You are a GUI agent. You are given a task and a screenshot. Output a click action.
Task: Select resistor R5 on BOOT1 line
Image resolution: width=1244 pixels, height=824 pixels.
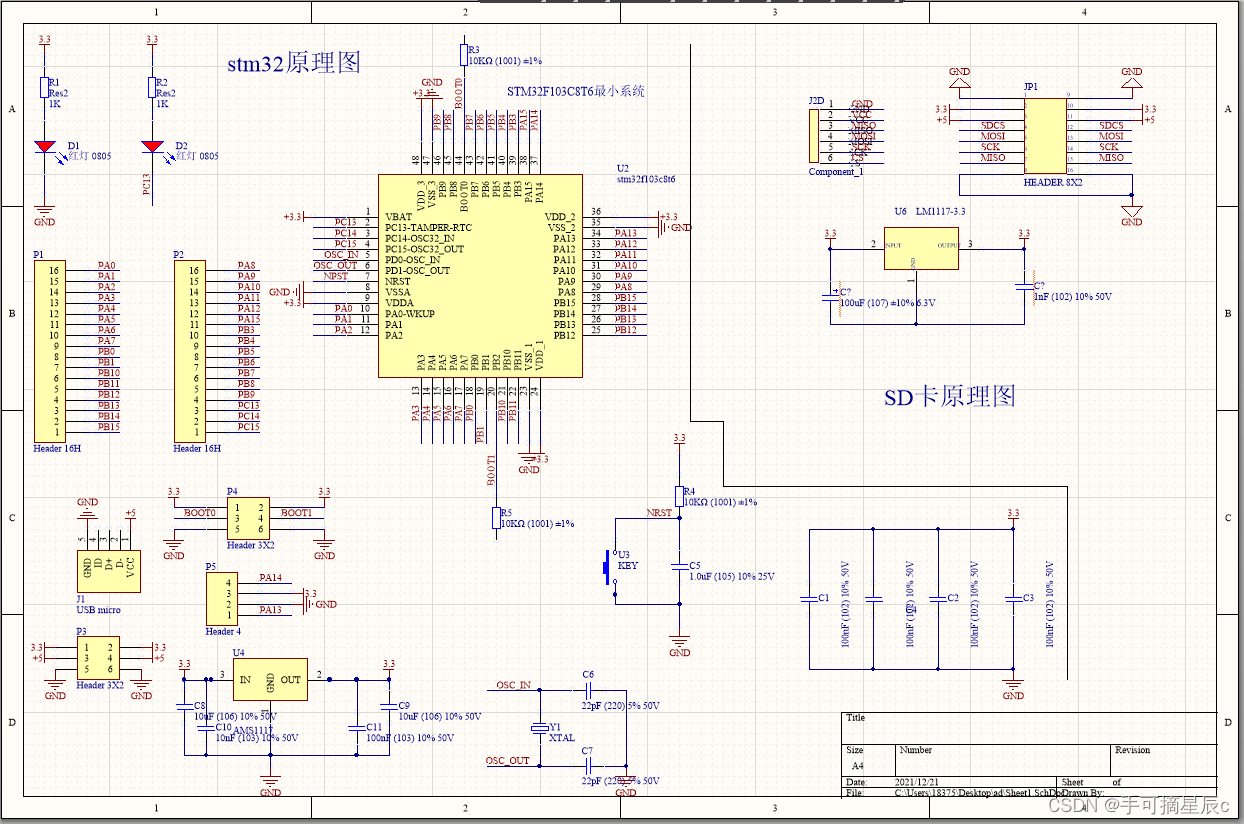[x=496, y=518]
